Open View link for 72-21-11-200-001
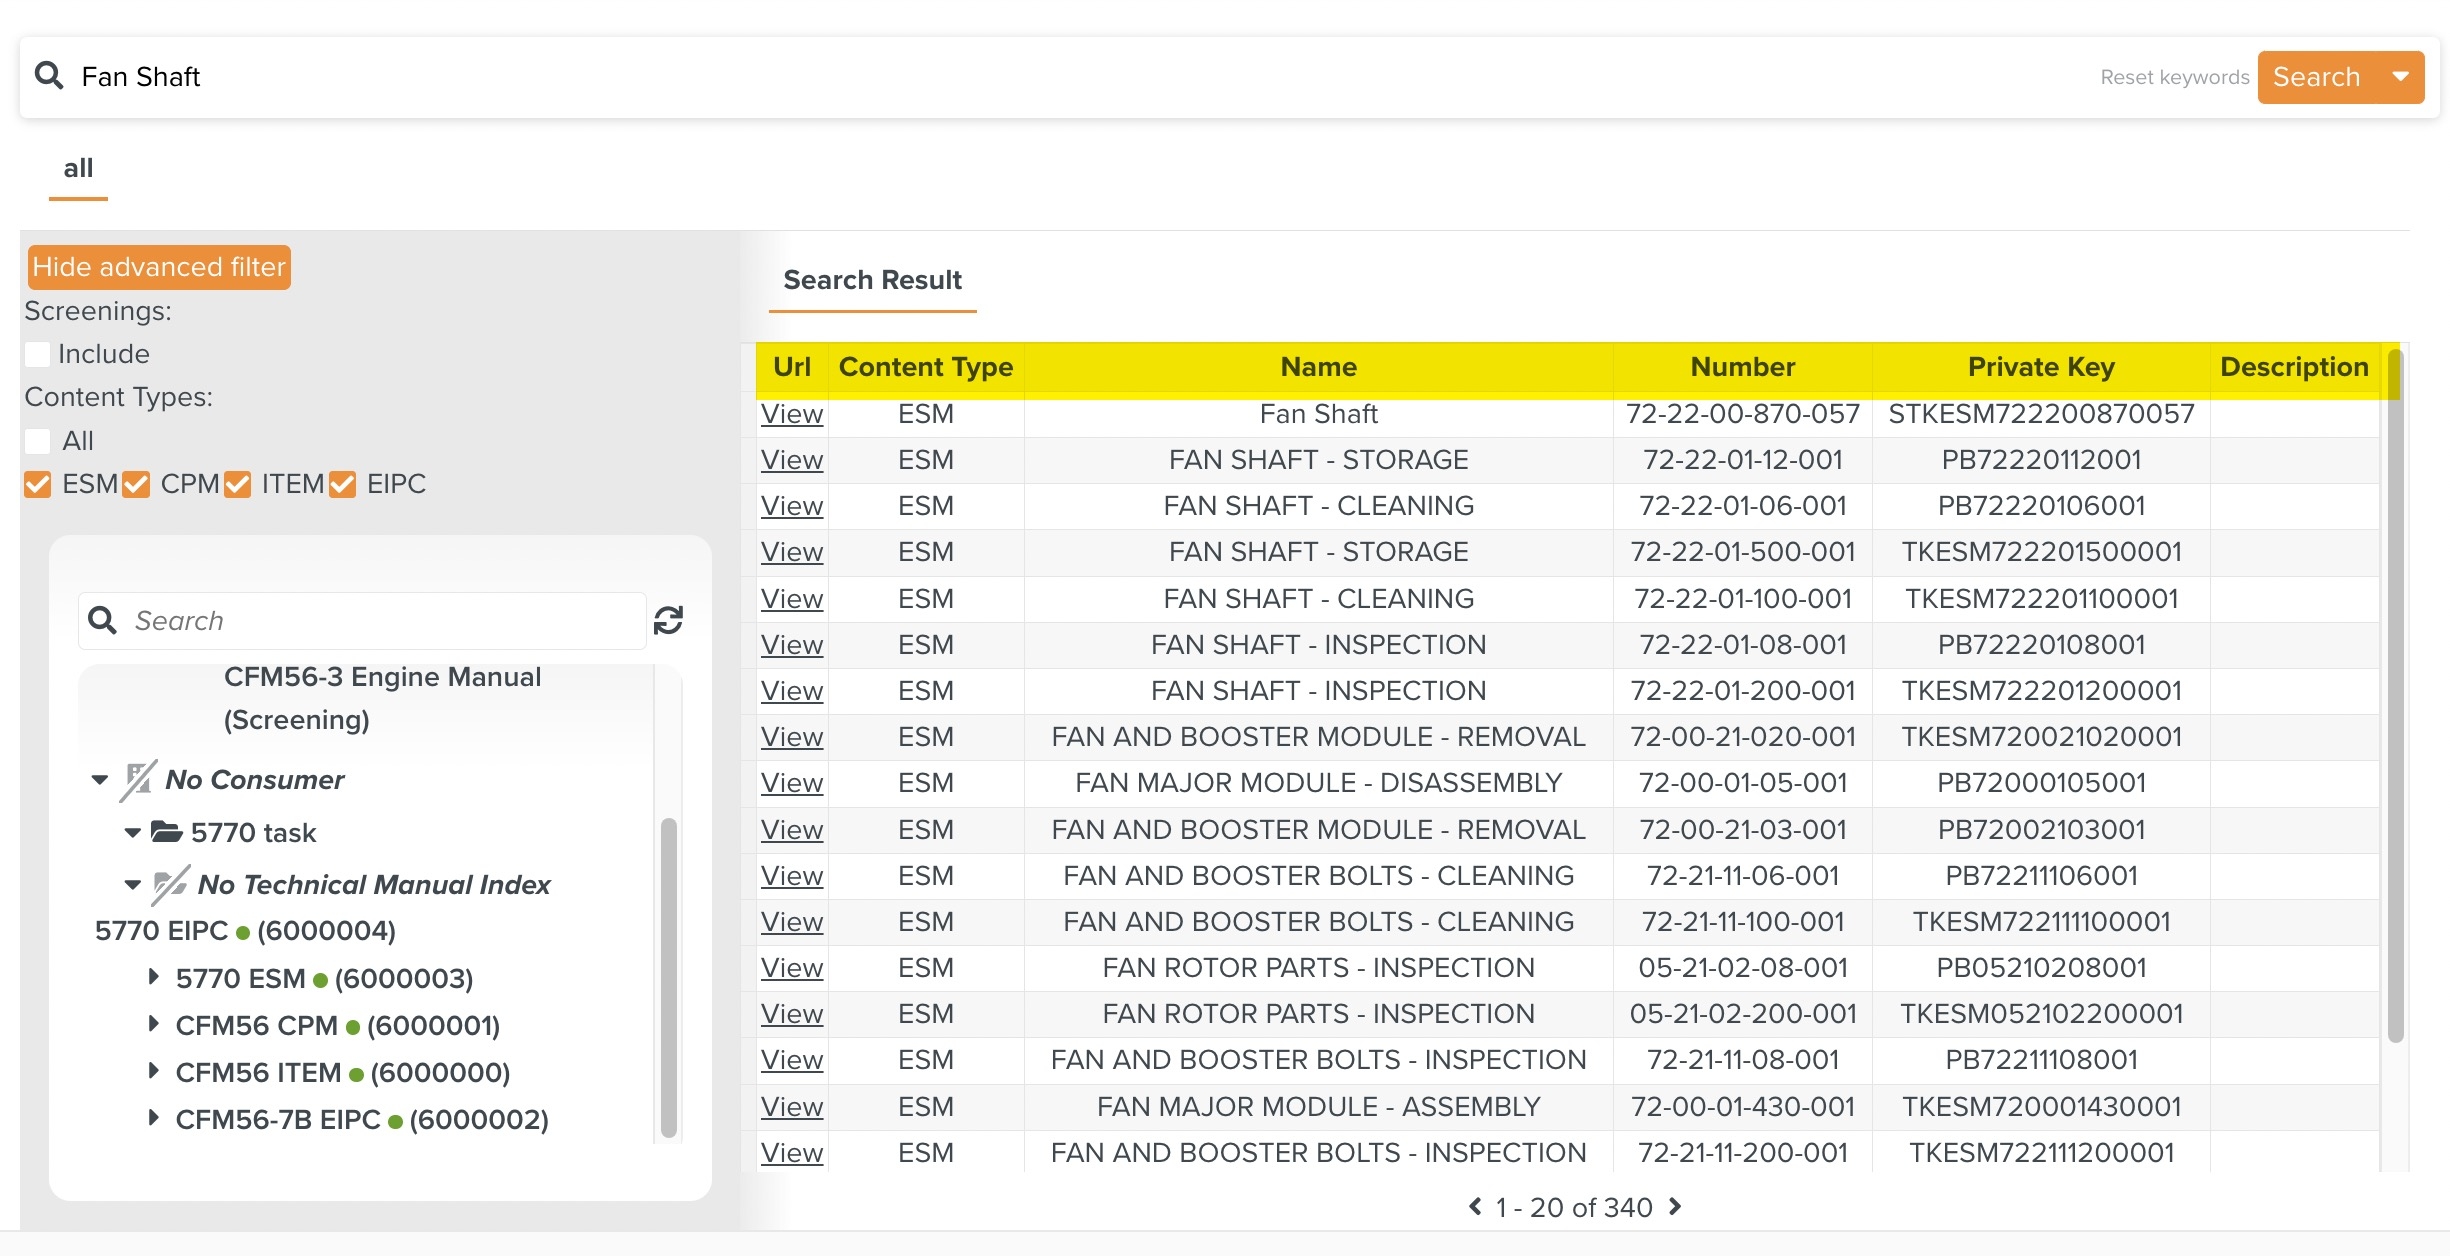 (792, 1153)
